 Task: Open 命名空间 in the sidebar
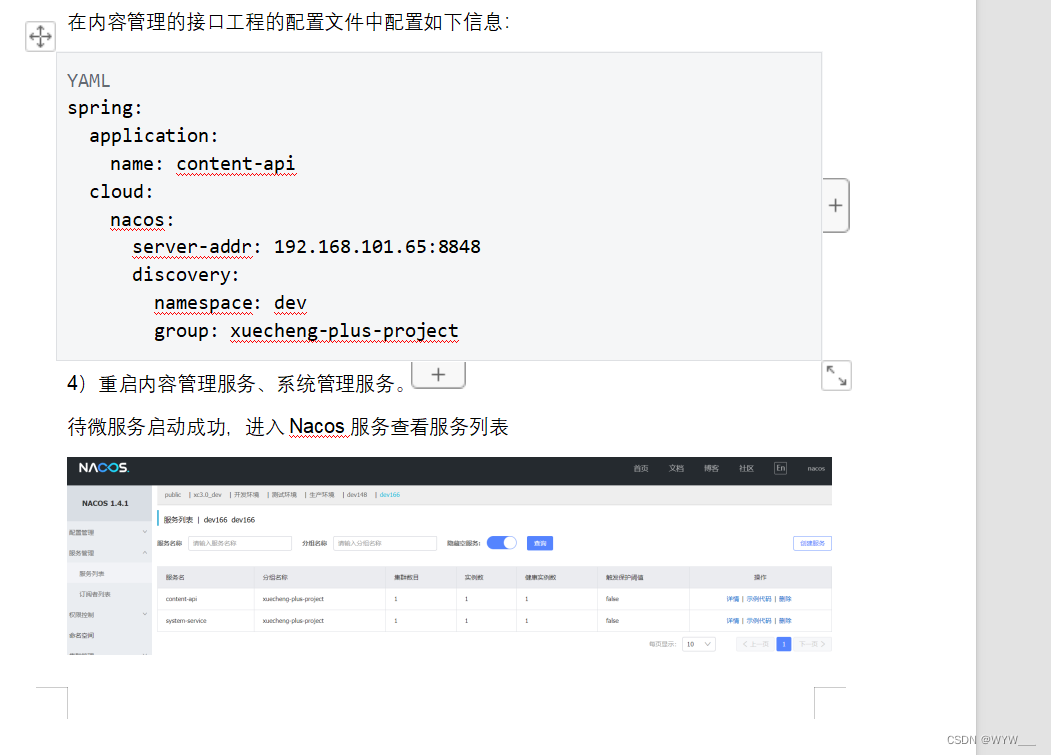82,635
